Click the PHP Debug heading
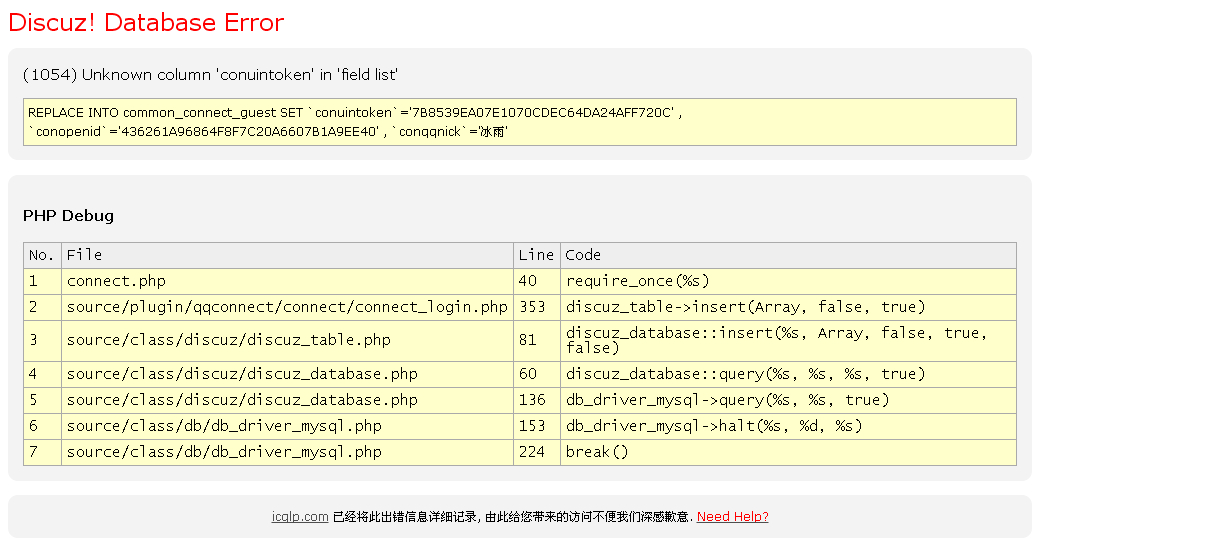 (68, 216)
